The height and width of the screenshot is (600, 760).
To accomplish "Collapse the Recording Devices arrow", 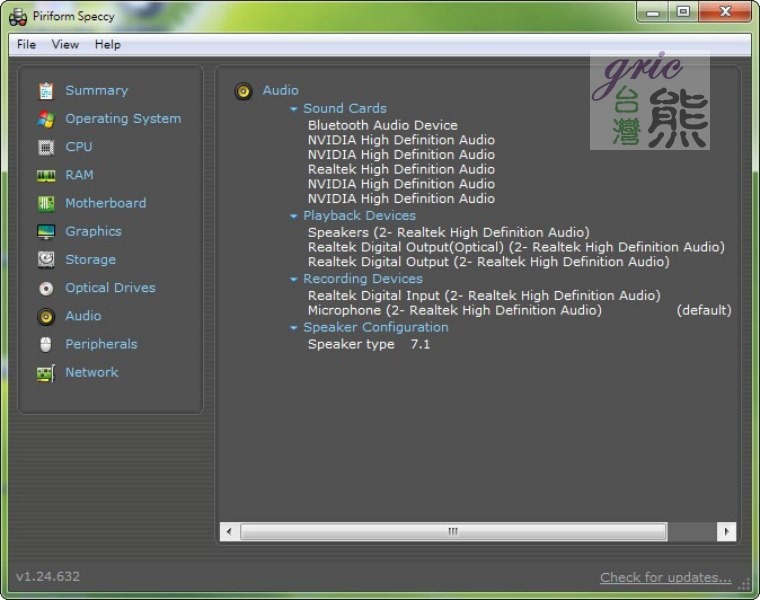I will pyautogui.click(x=293, y=280).
